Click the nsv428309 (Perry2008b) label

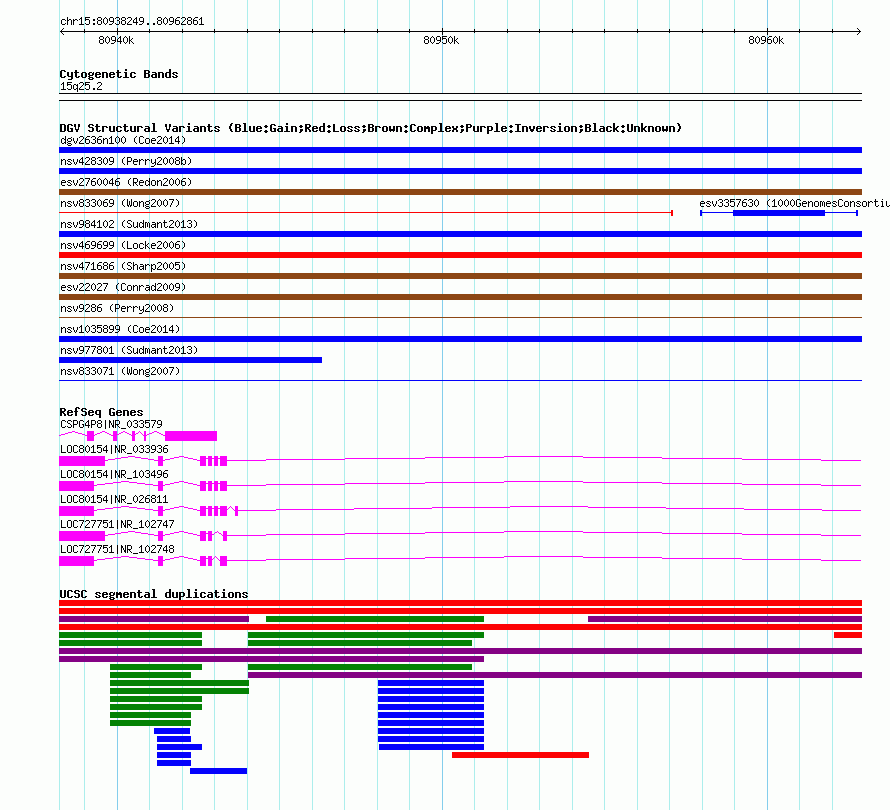point(126,161)
